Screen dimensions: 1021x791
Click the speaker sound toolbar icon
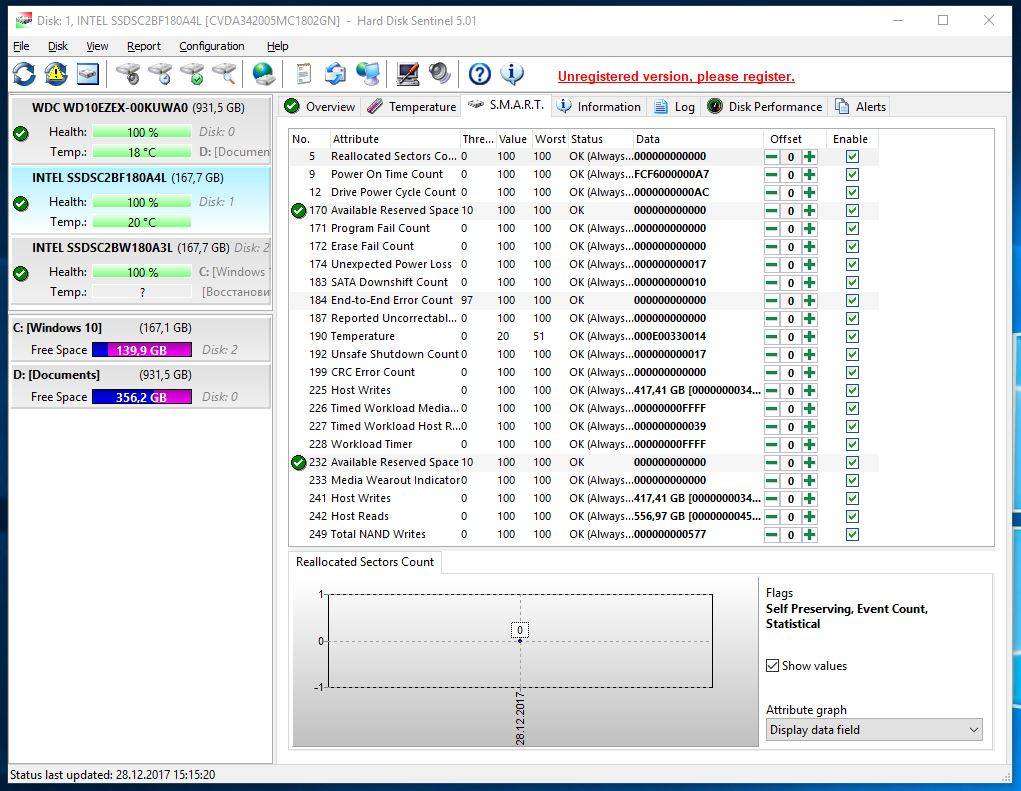tap(439, 74)
